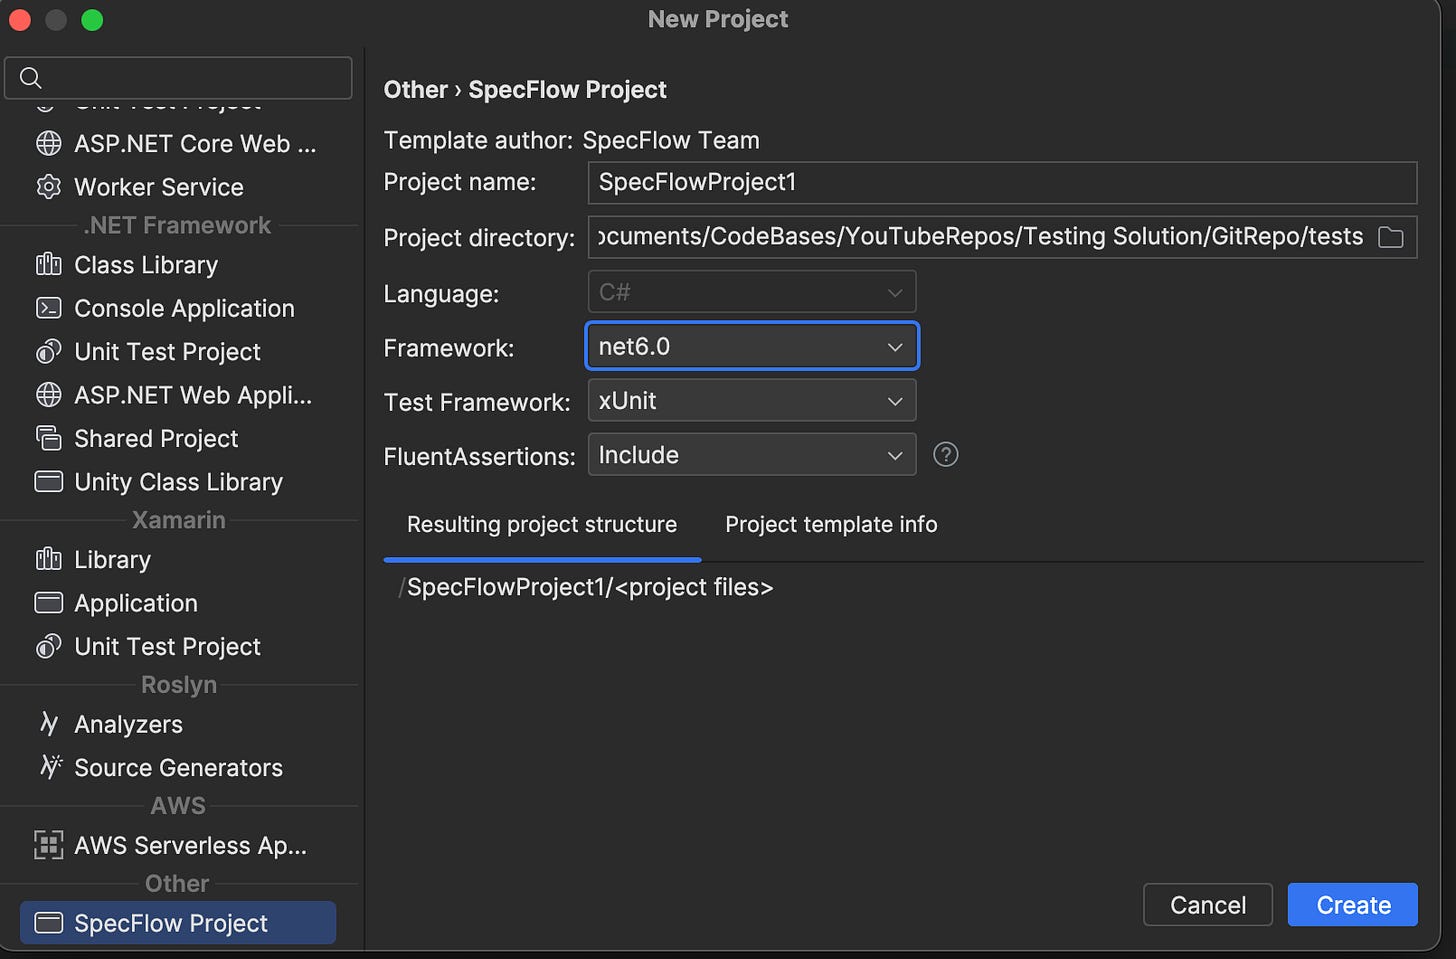This screenshot has height=959, width=1456.
Task: Click the Shared Project icon
Action: click(x=48, y=438)
